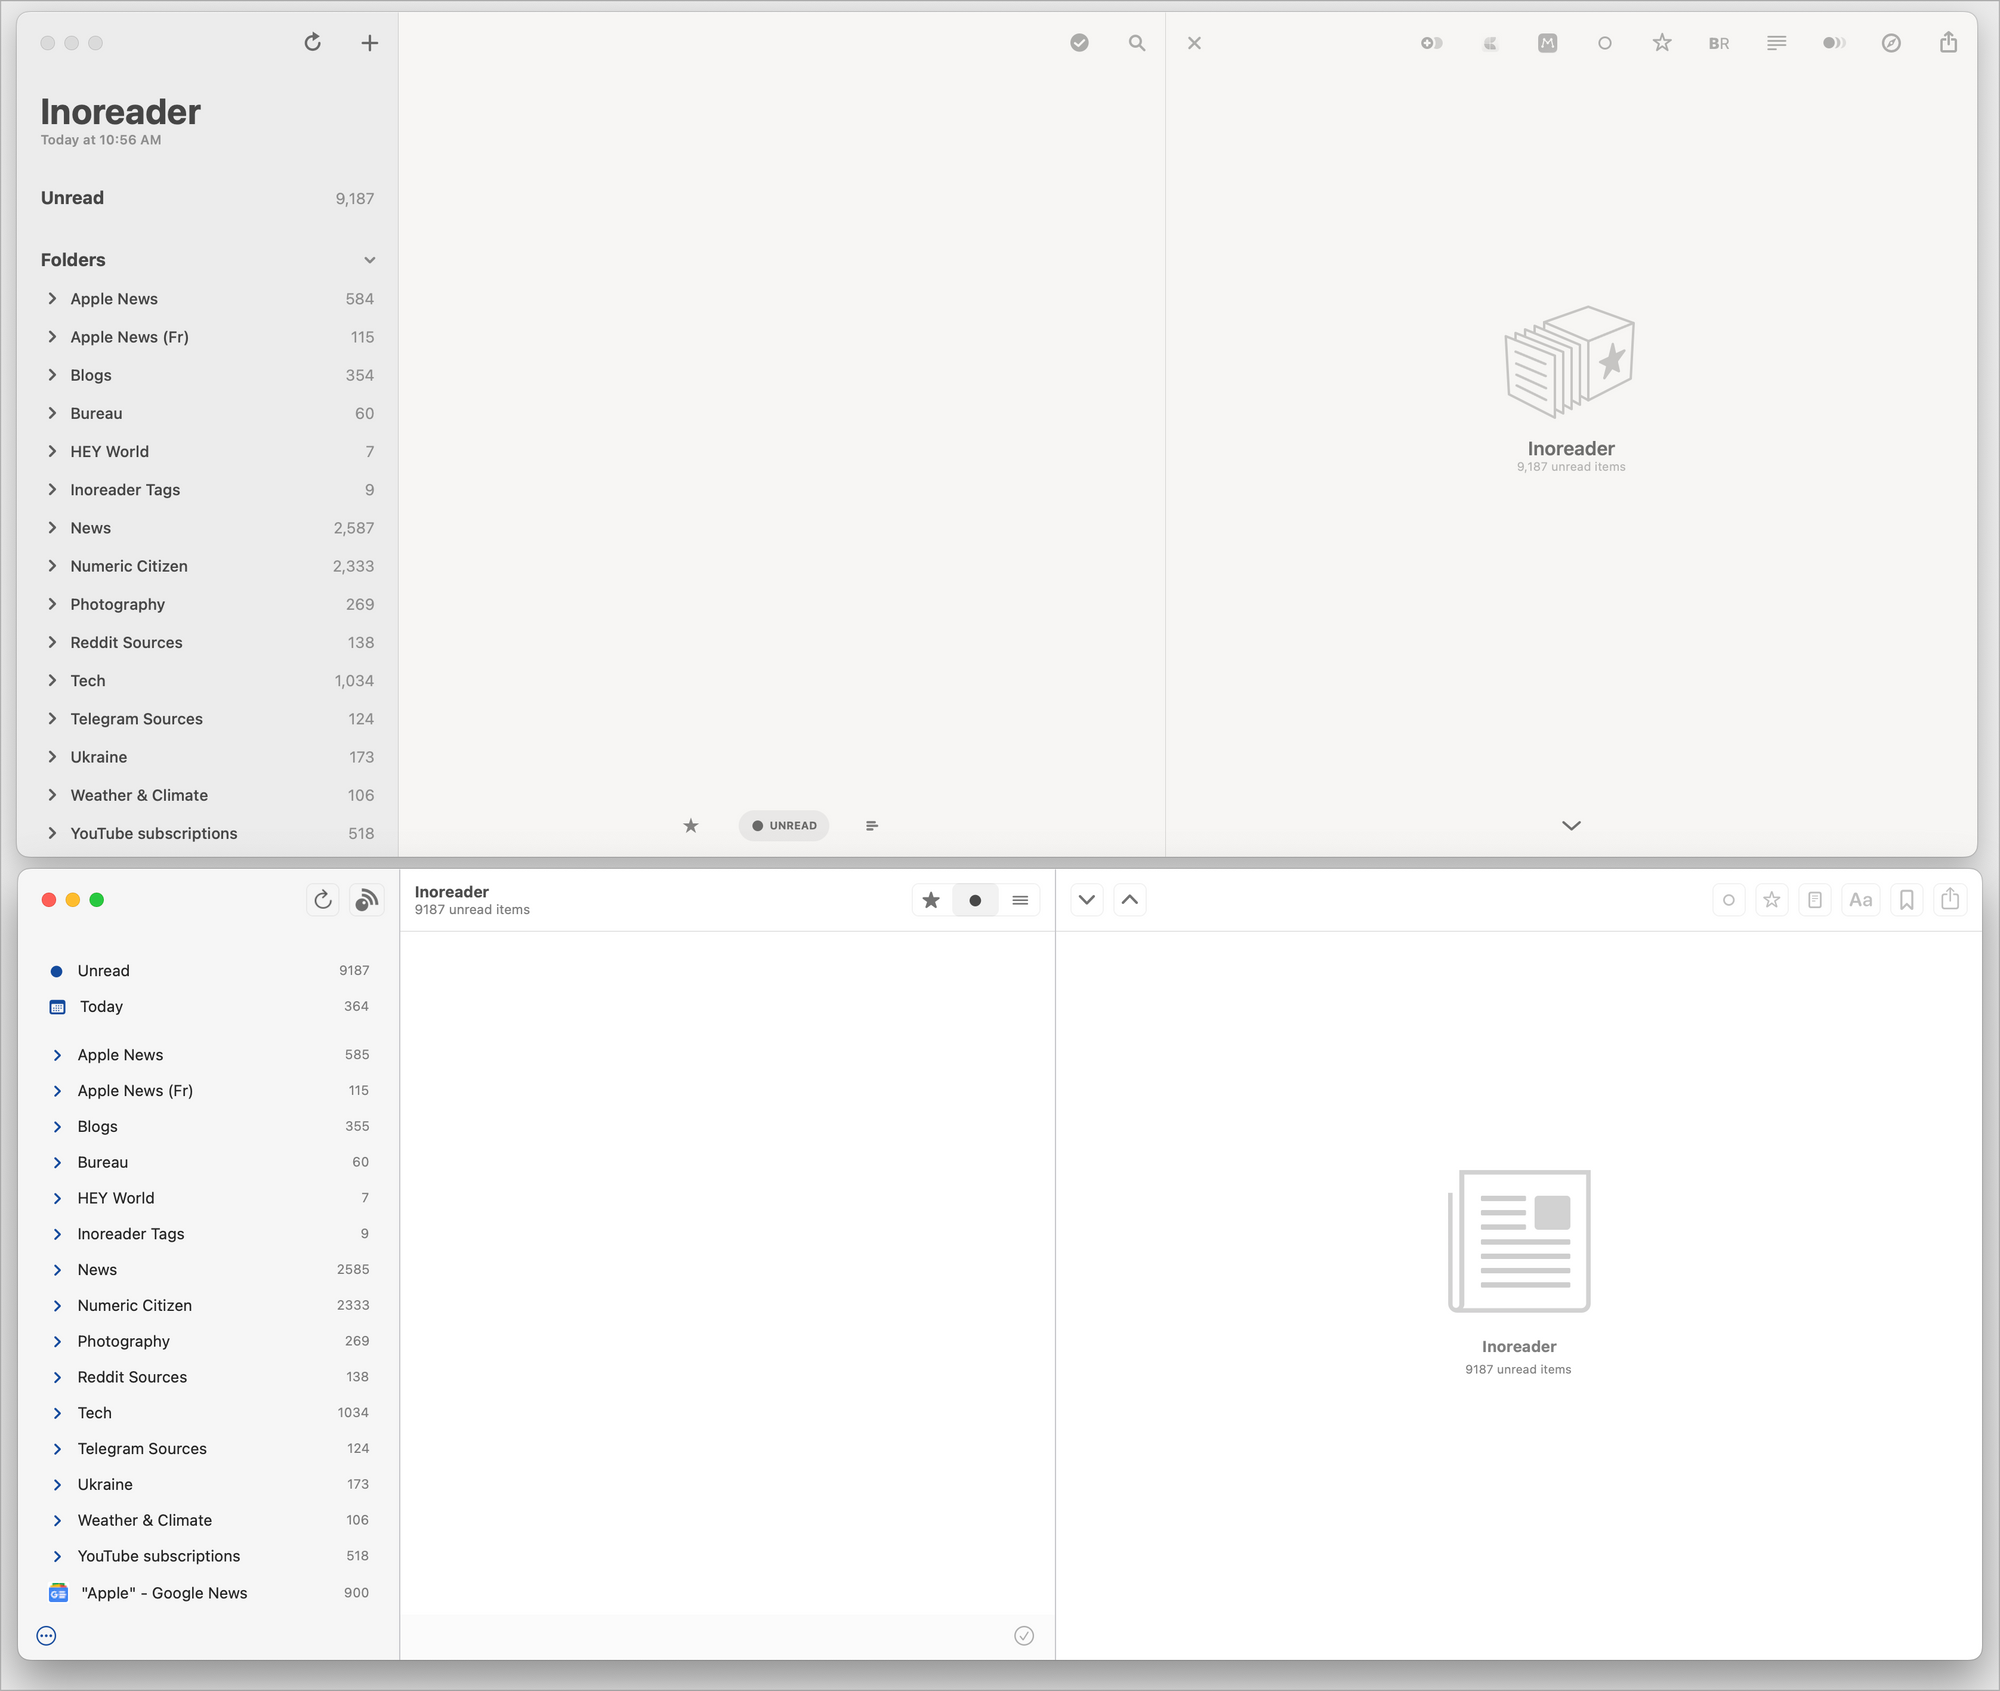This screenshot has height=1691, width=2000.
Task: Click the refresh/reload icon in top toolbar
Action: point(310,42)
